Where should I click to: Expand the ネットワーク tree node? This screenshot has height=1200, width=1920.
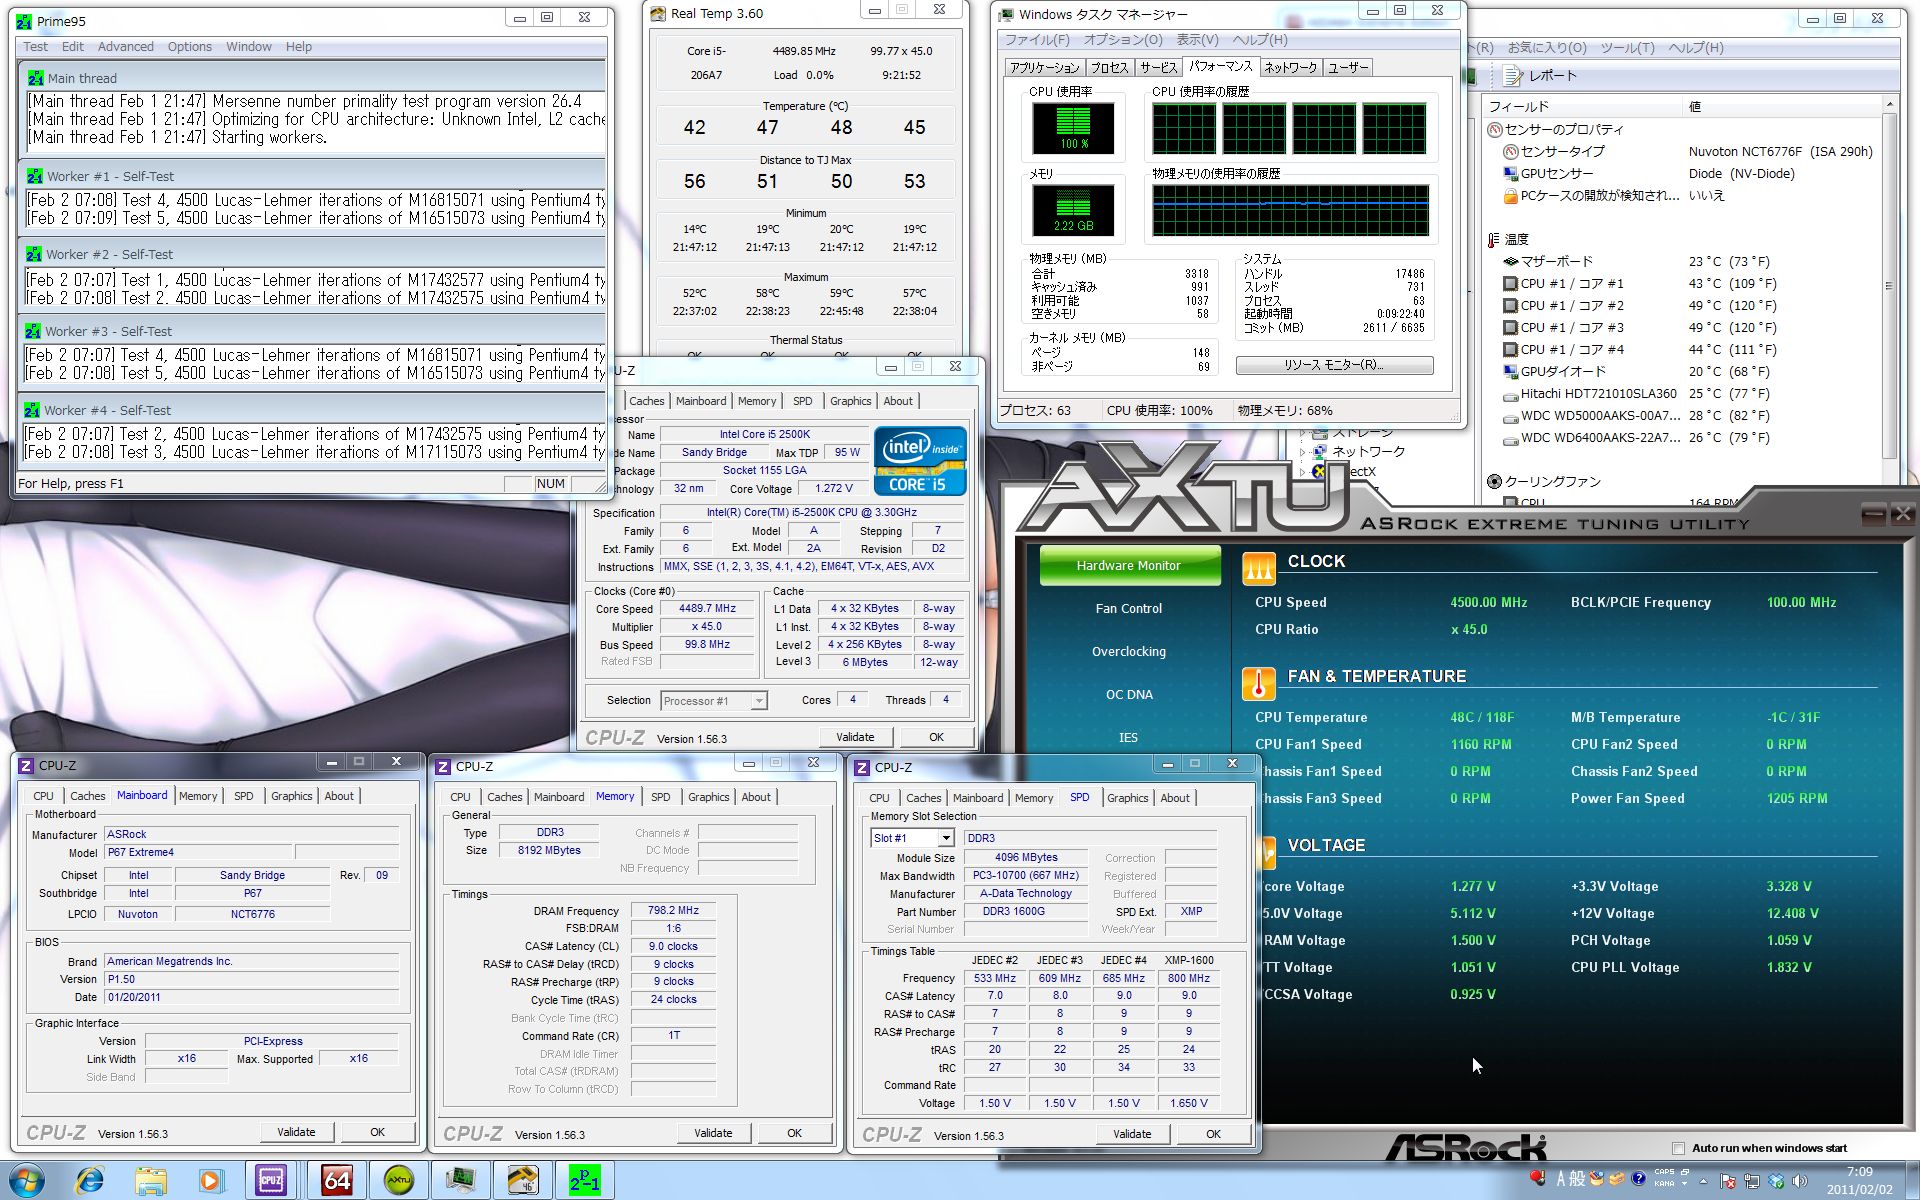point(1303,452)
